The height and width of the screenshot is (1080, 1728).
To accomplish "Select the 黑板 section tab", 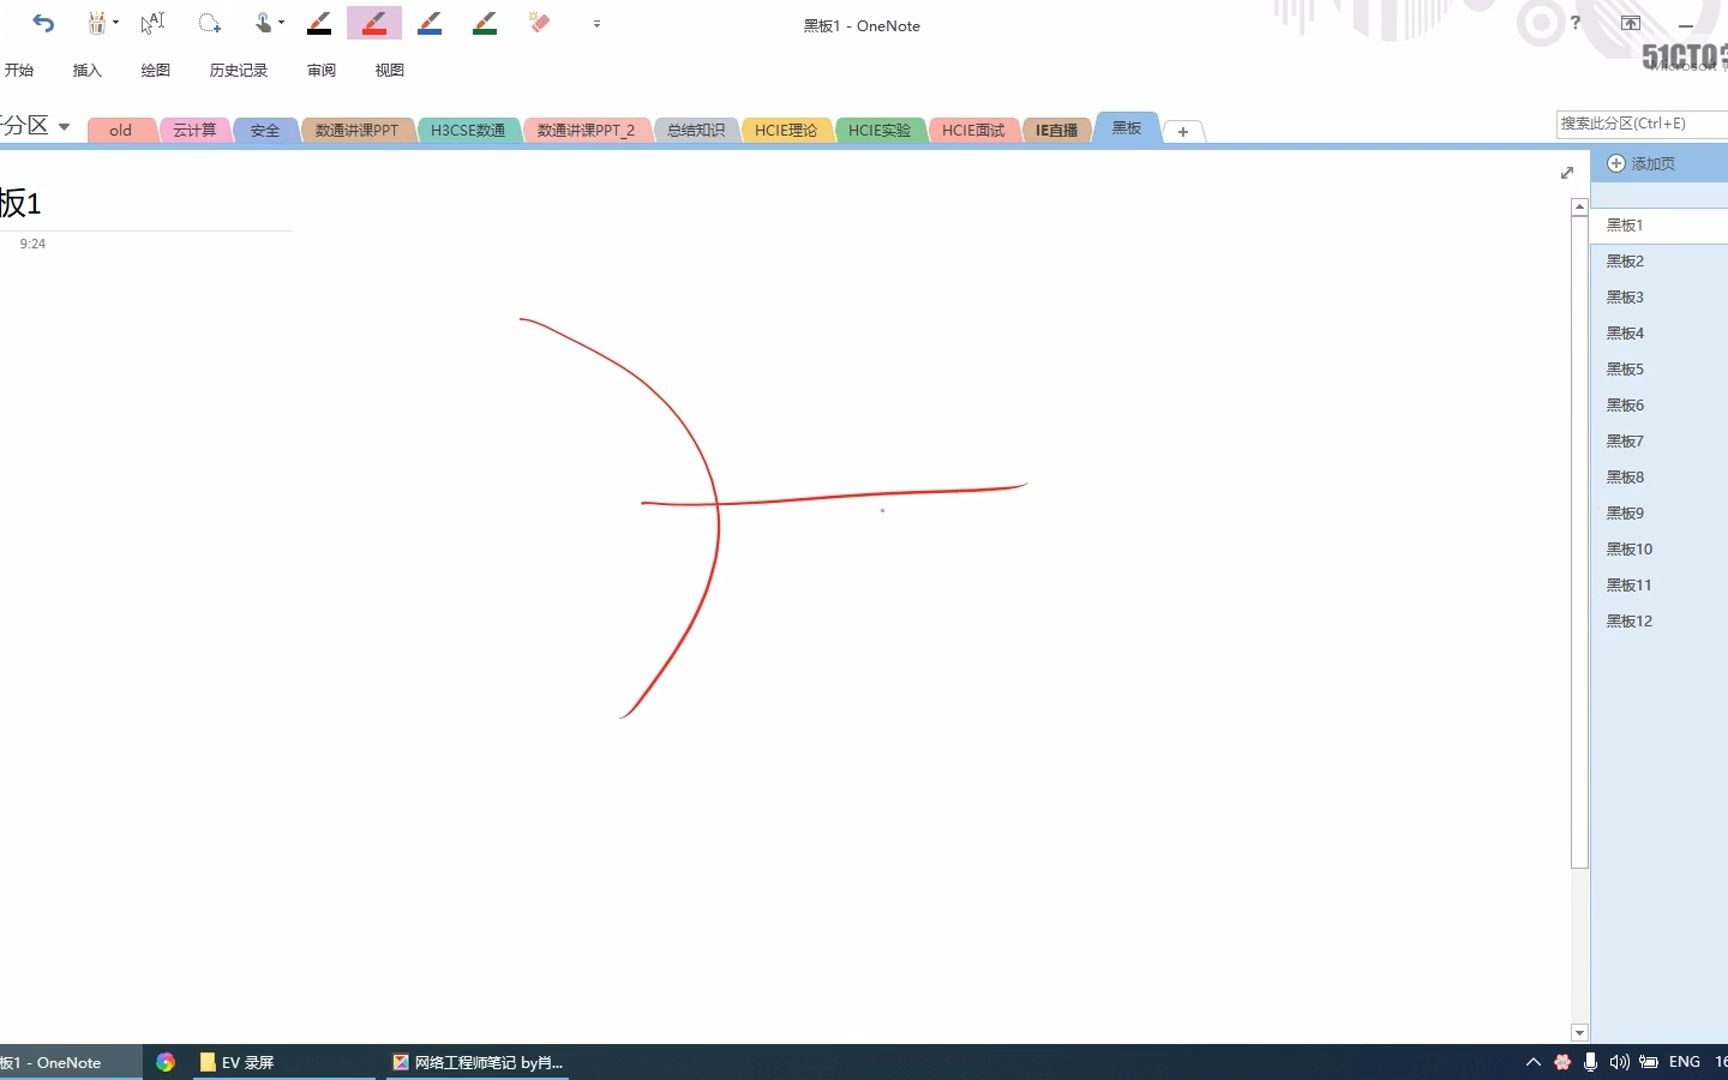I will 1127,128.
